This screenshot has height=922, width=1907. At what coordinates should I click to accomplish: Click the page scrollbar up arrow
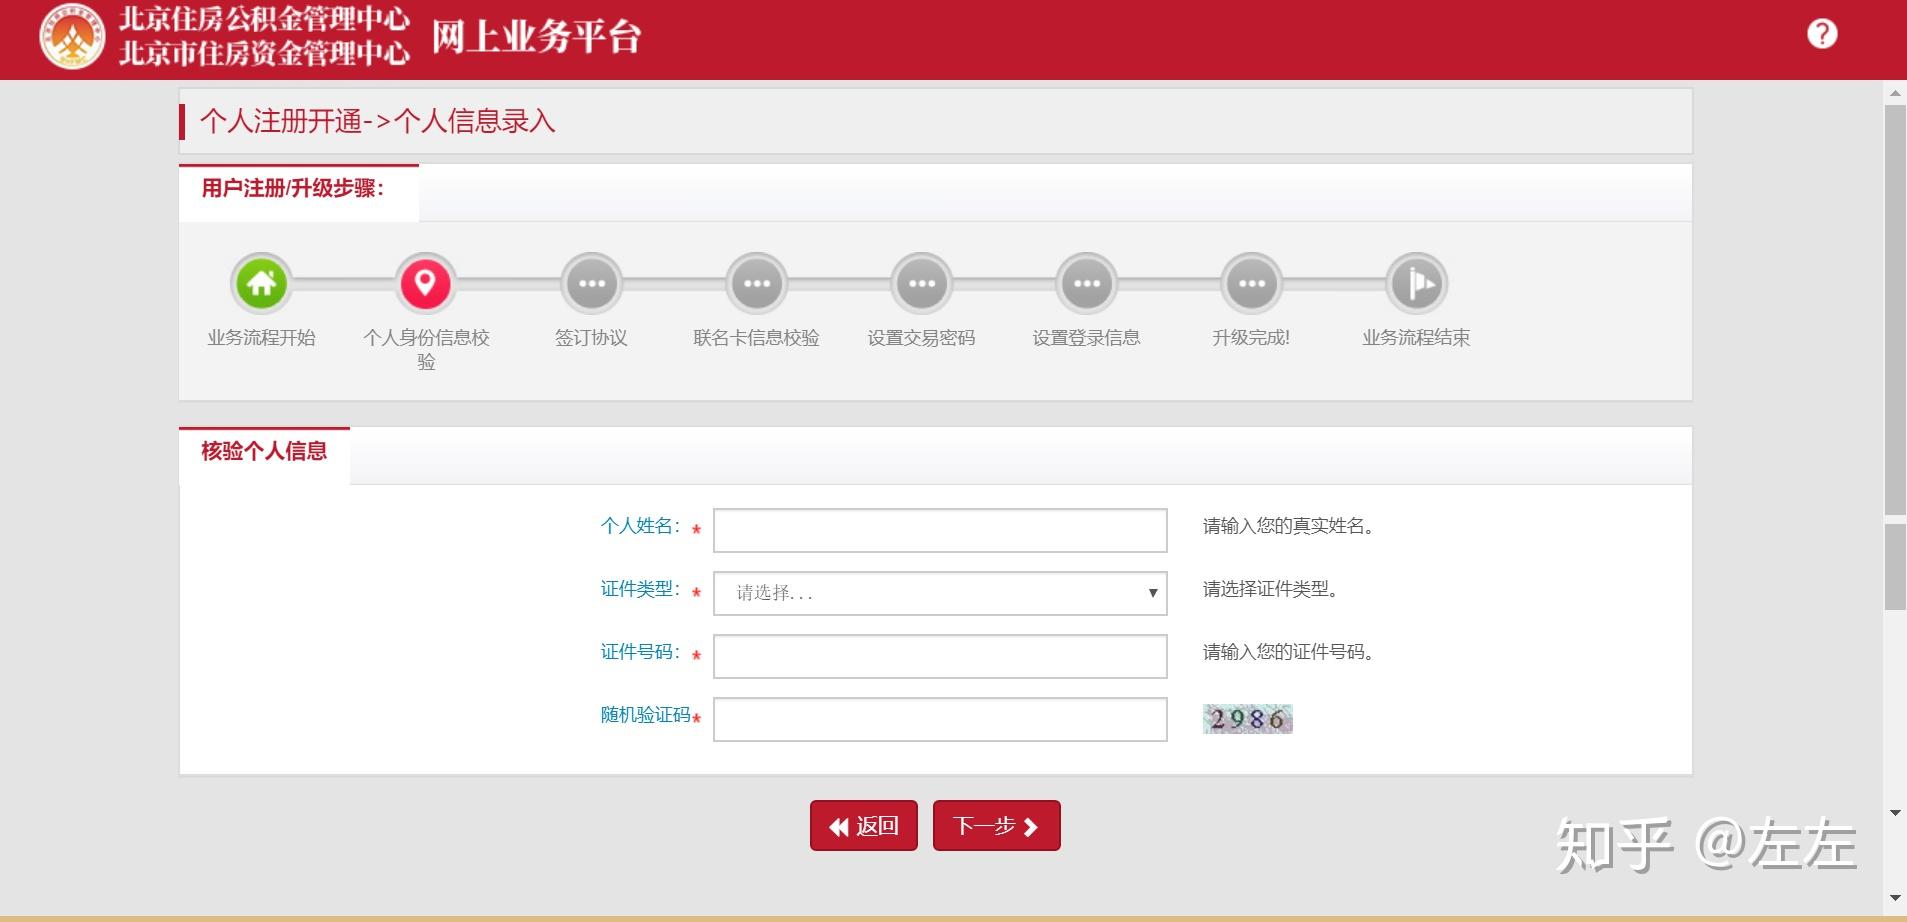pos(1895,94)
